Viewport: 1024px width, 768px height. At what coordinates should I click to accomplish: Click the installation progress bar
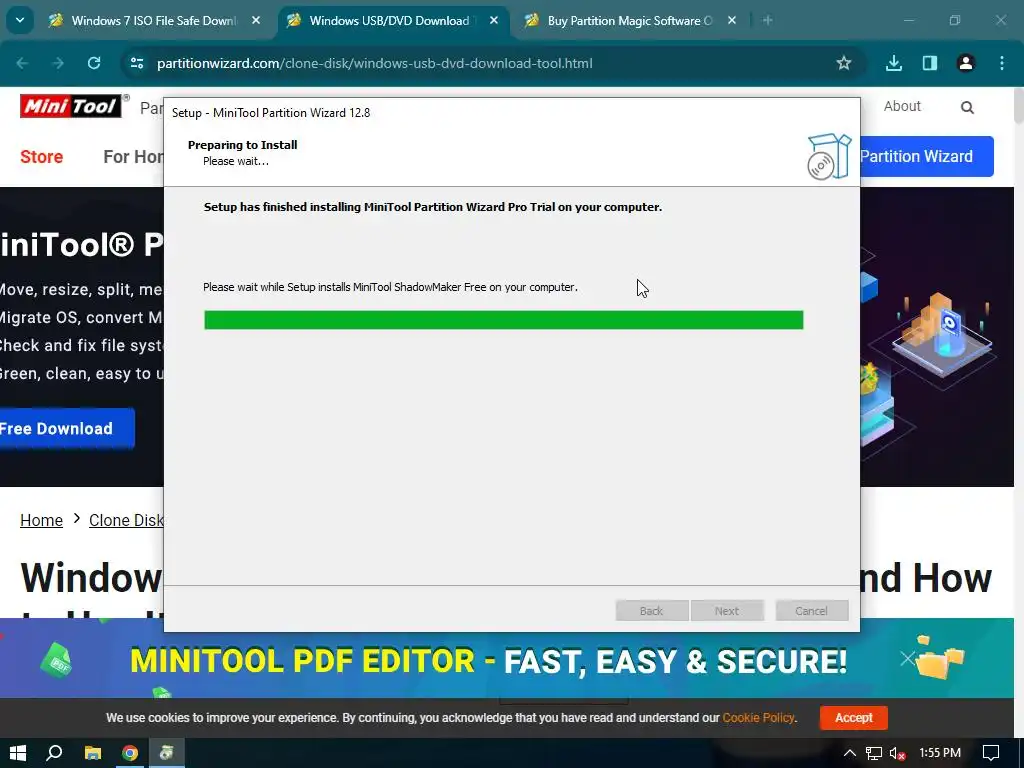click(504, 320)
